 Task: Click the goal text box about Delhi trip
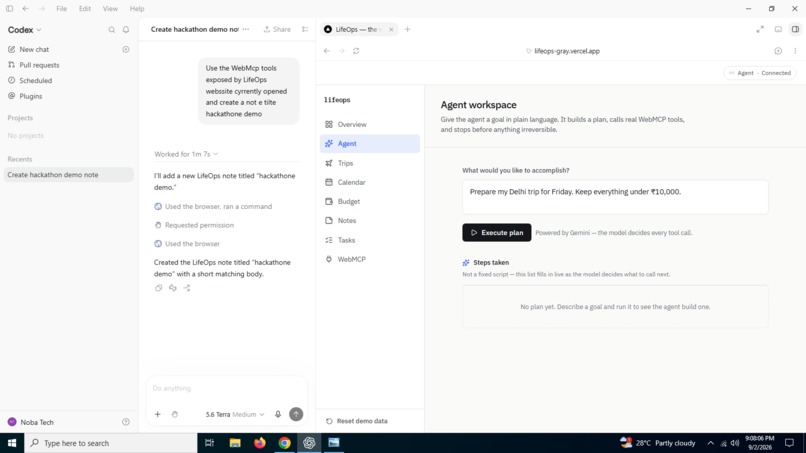615,197
